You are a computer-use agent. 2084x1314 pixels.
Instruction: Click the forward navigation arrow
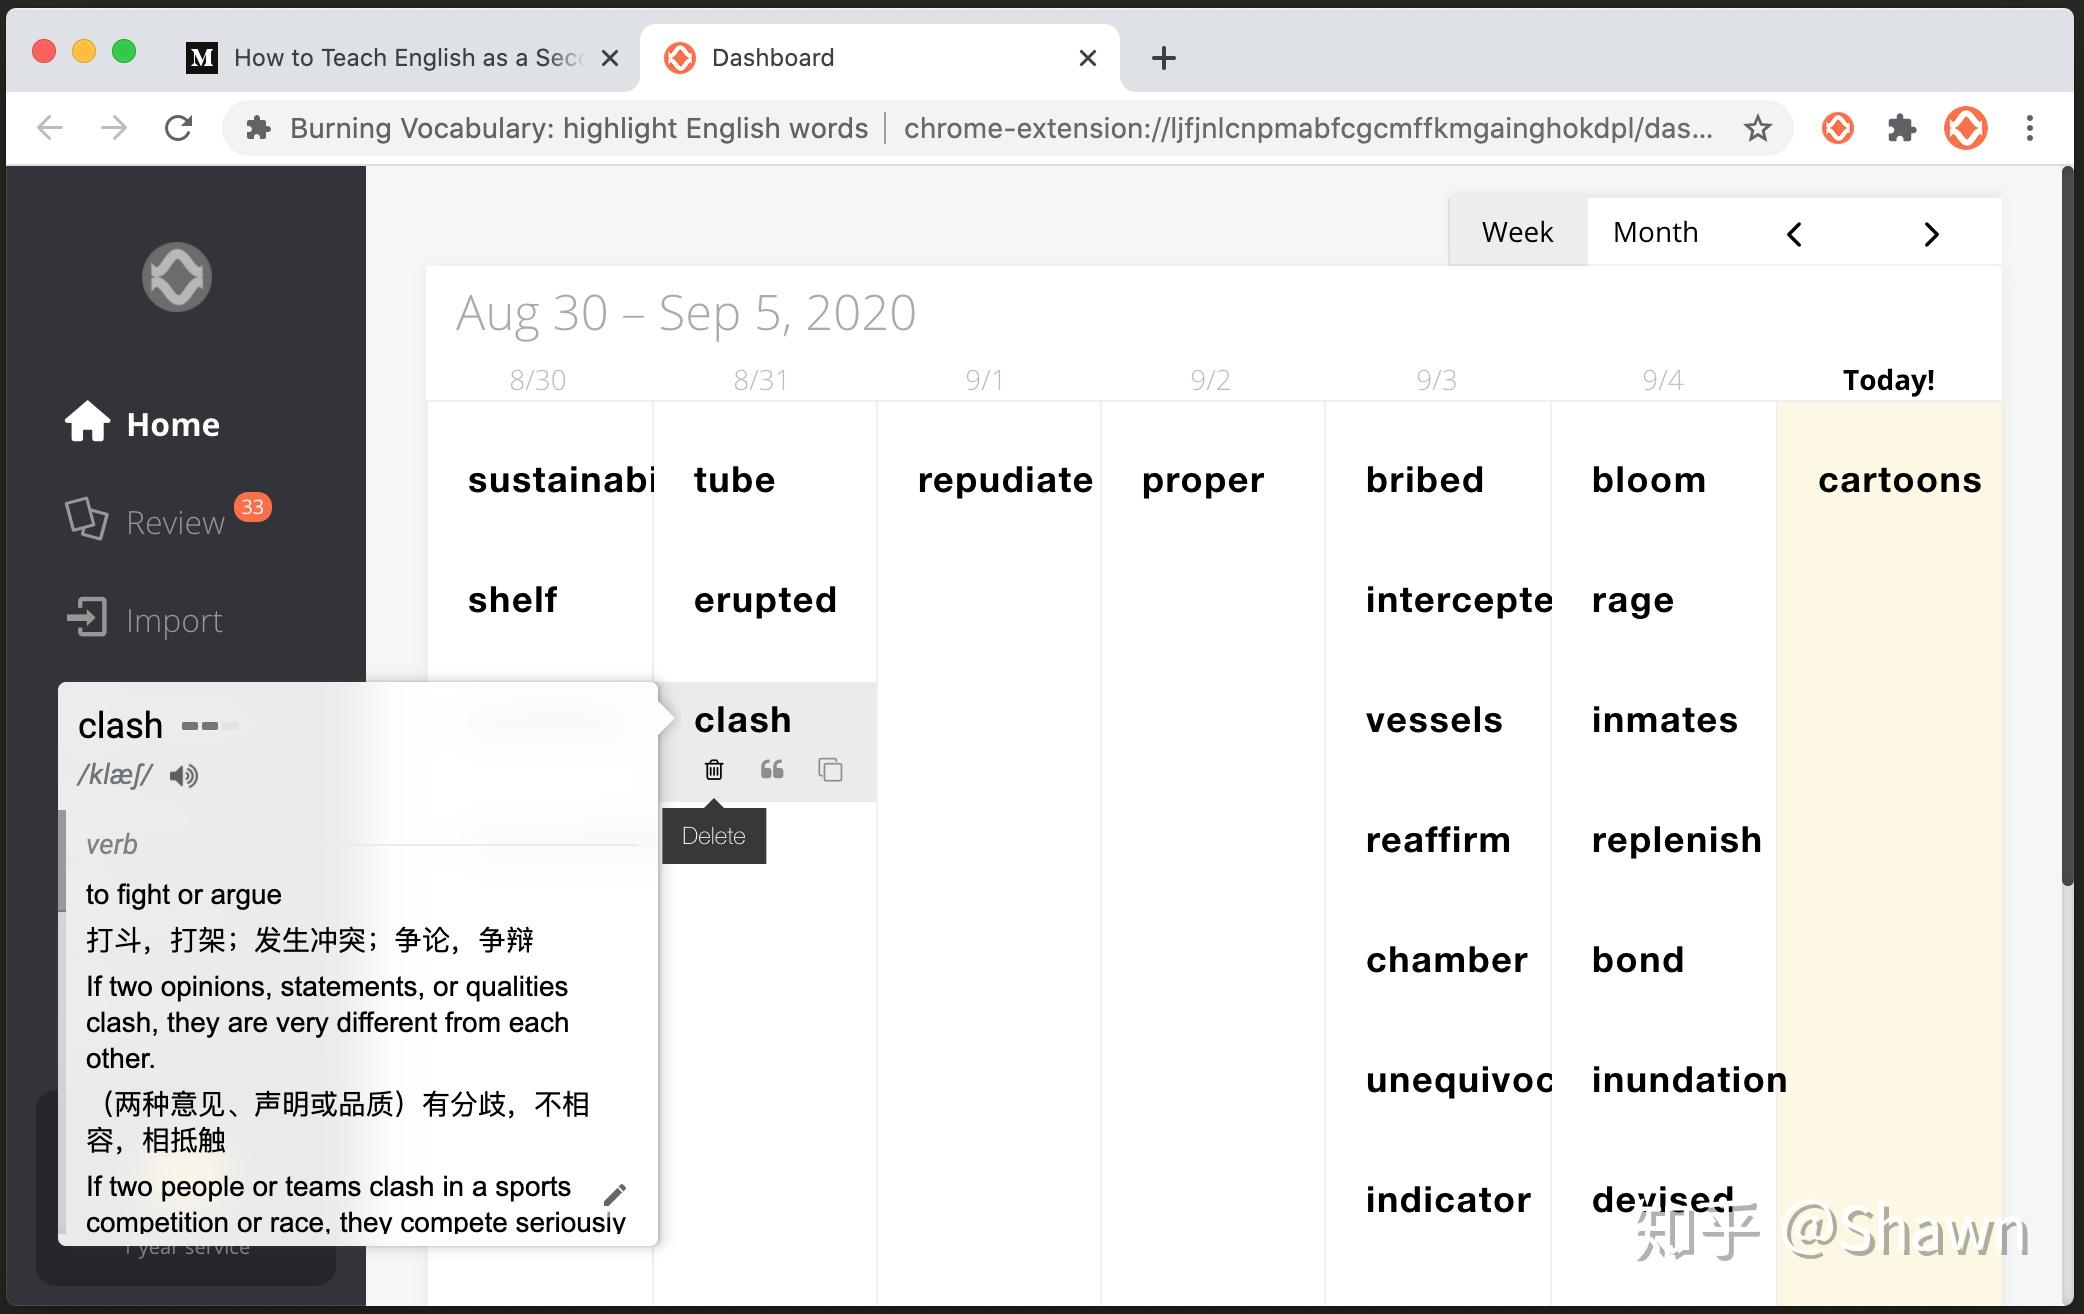[1931, 232]
